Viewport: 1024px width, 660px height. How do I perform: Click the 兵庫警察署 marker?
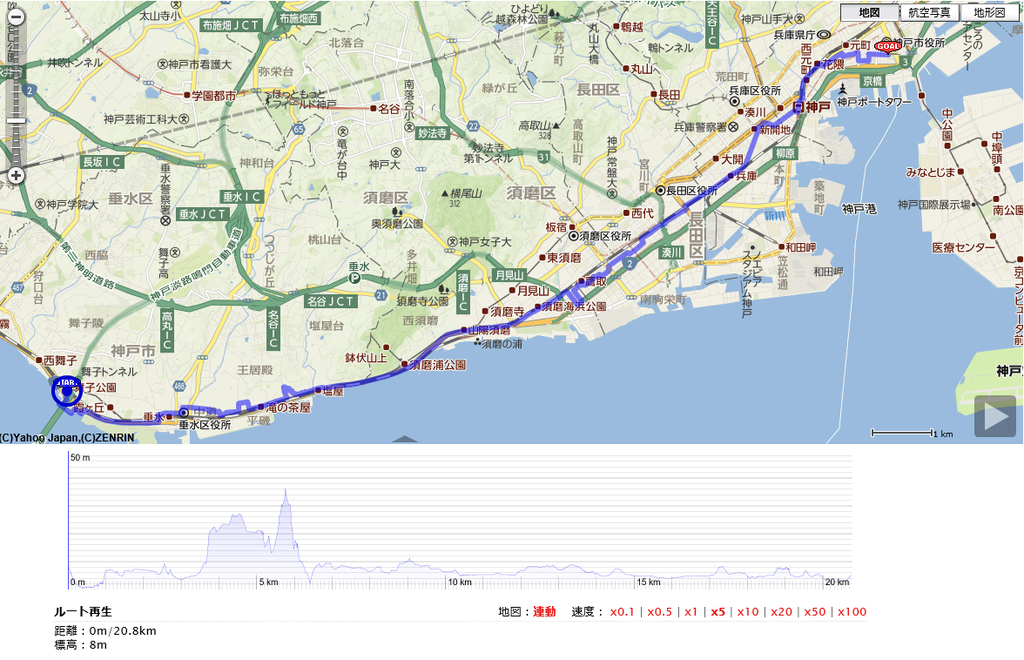pyautogui.click(x=733, y=127)
